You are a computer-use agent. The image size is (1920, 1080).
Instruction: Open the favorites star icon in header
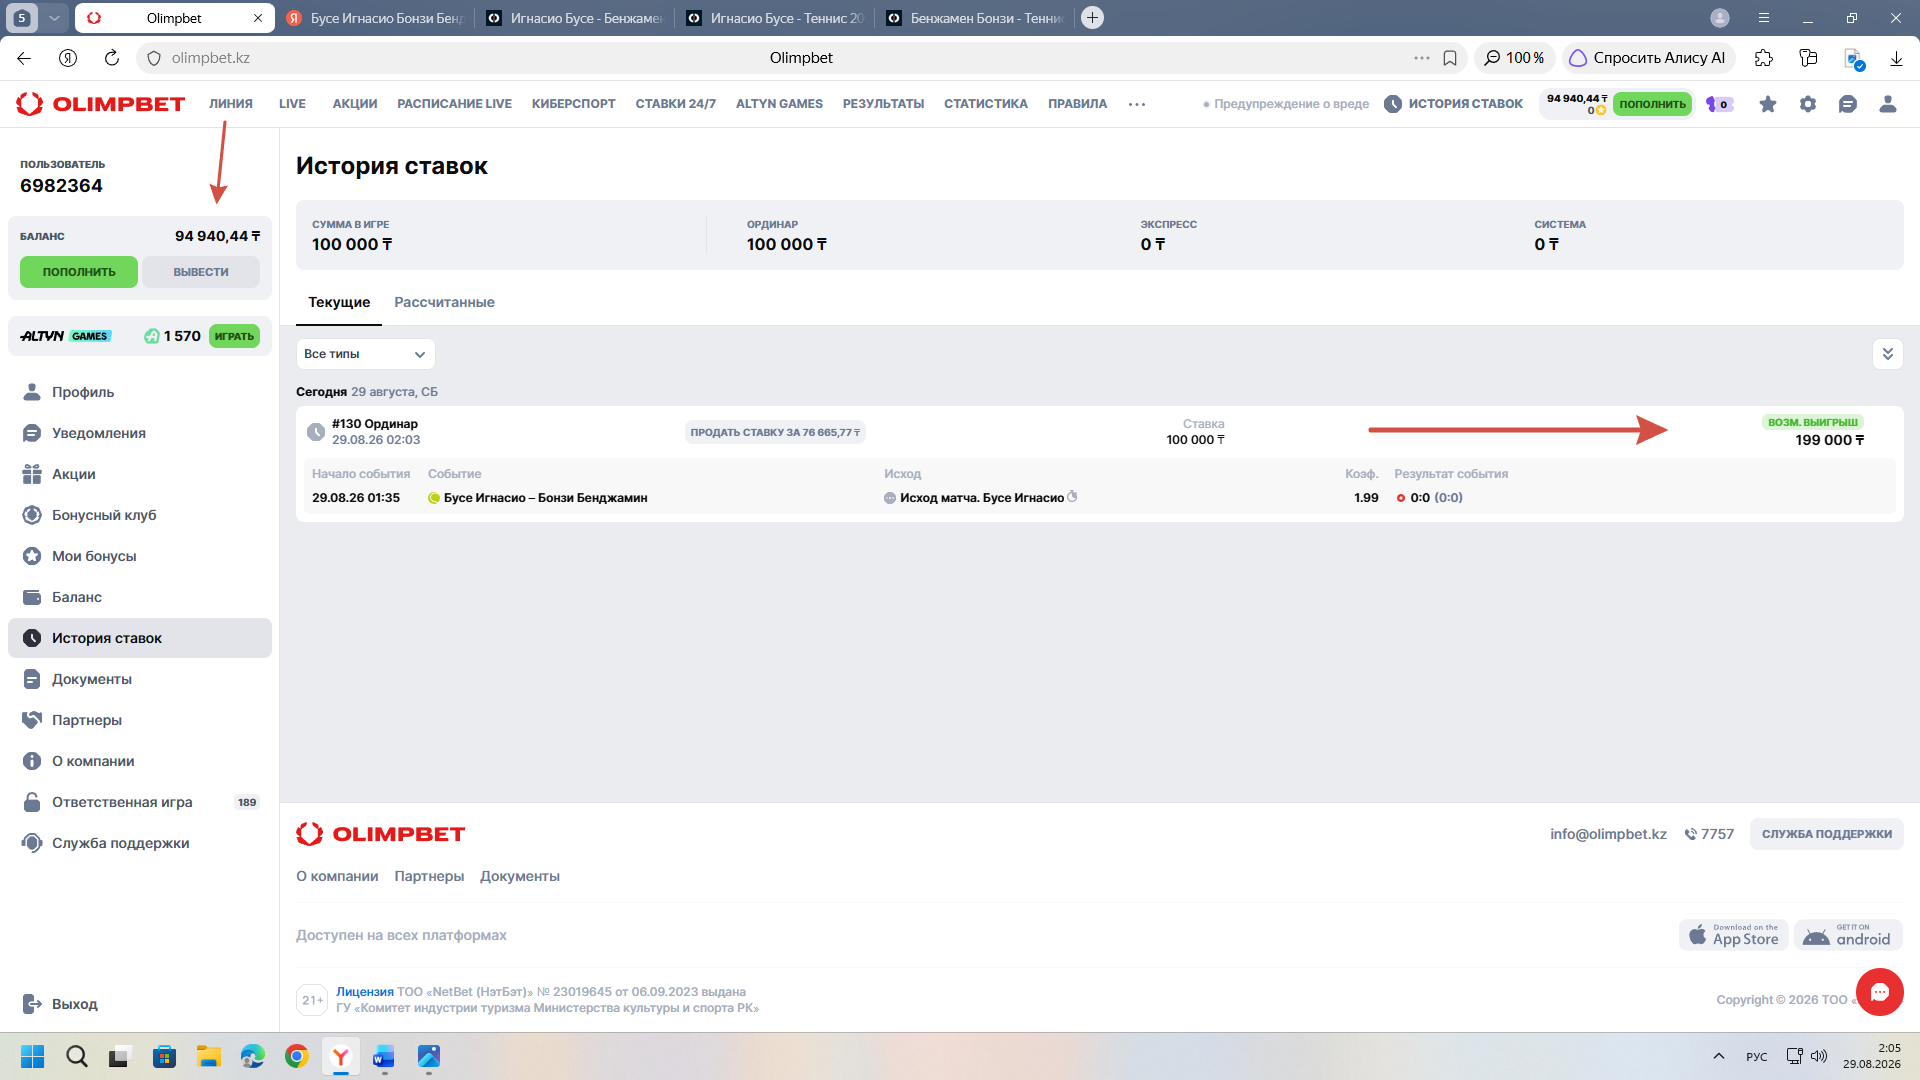pos(1768,104)
